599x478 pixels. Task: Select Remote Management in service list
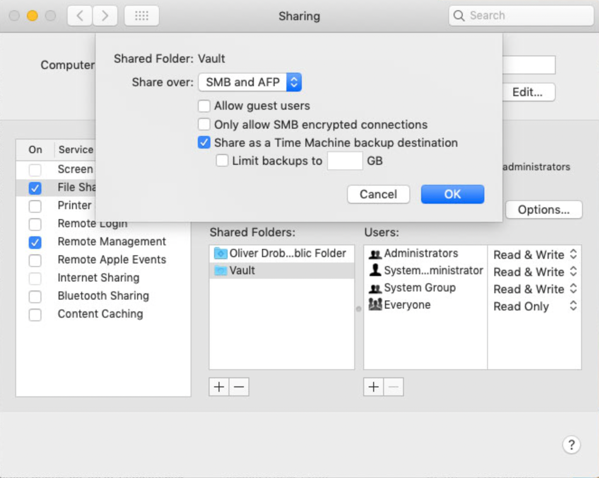click(x=112, y=241)
